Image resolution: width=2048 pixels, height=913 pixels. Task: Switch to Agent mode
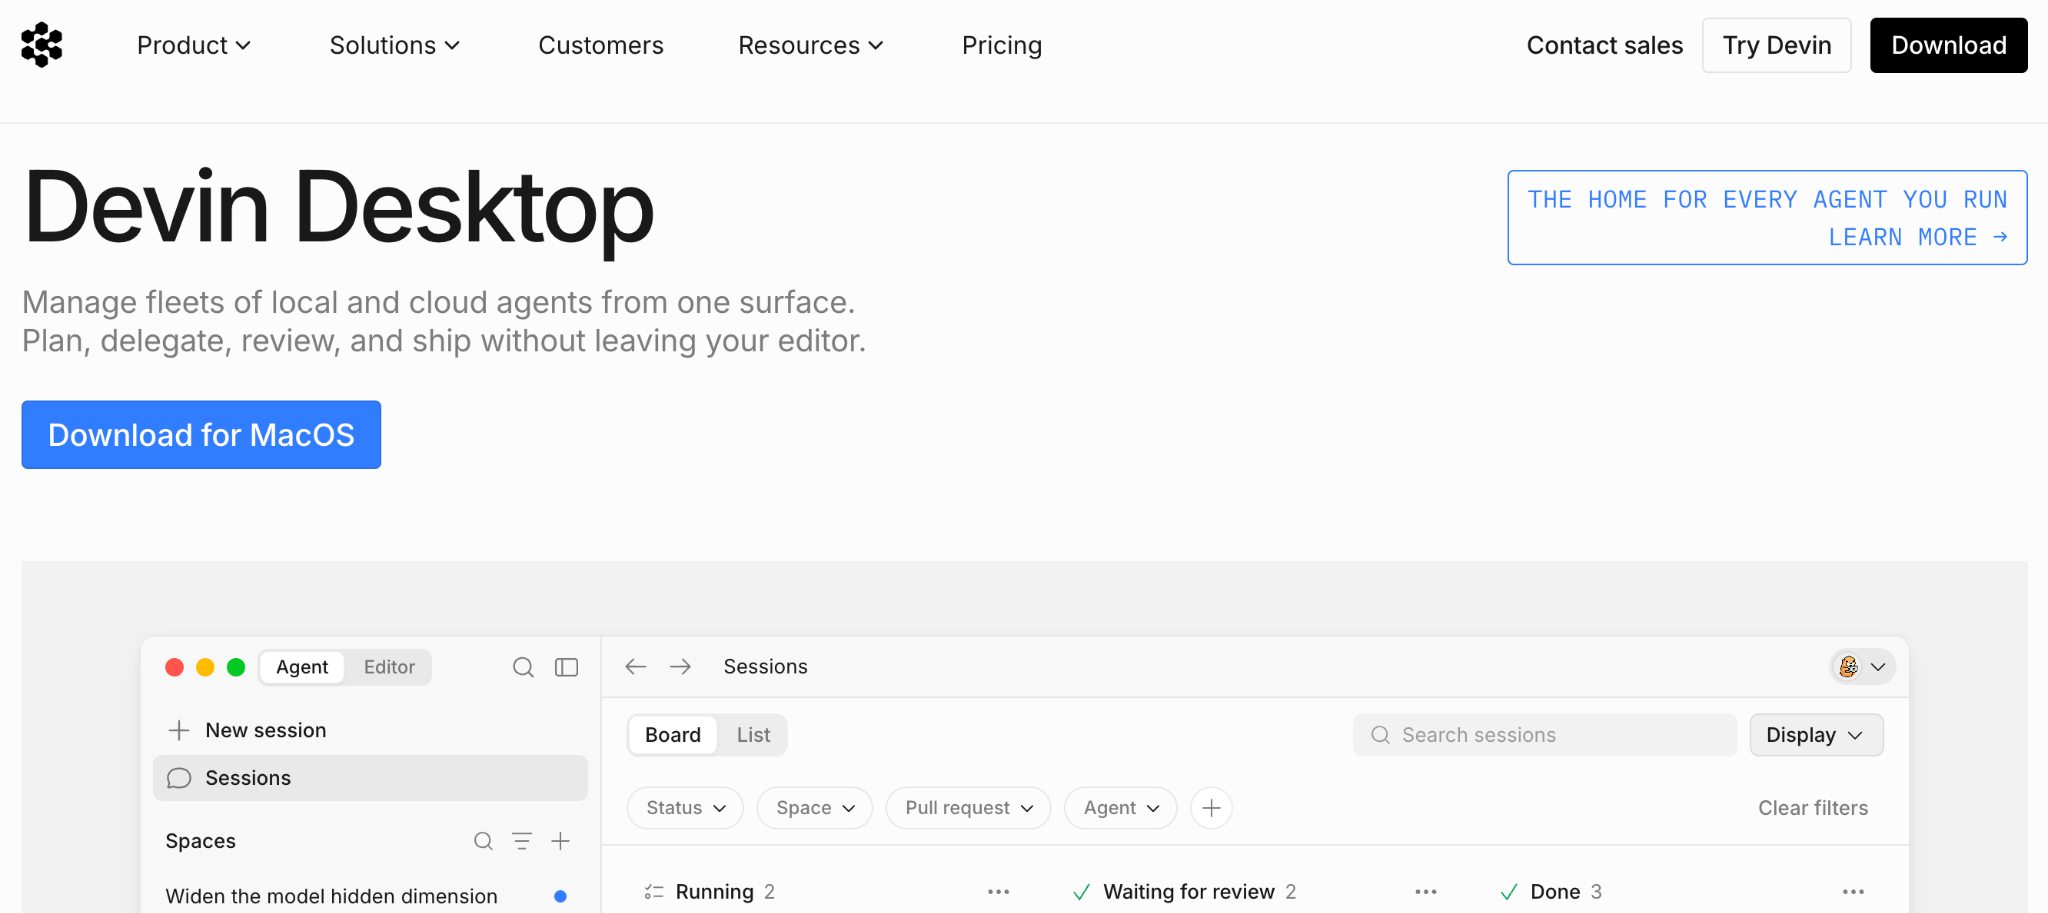coord(302,667)
